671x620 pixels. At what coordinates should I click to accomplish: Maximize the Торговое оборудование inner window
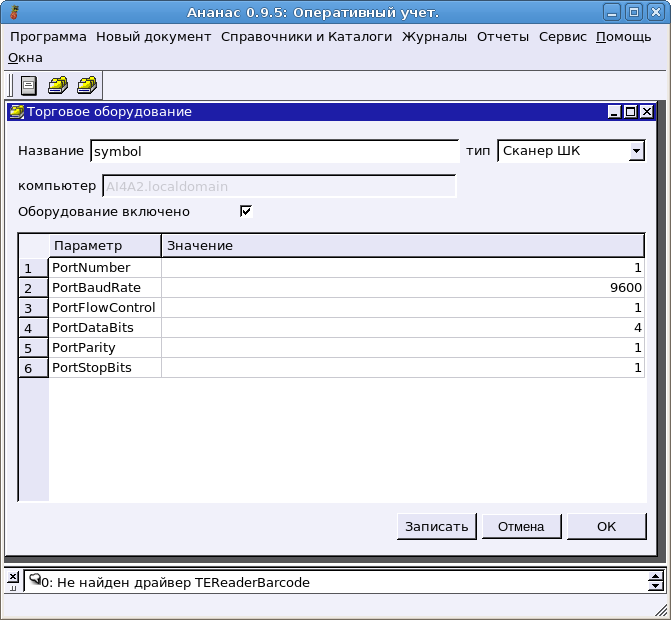(630, 112)
